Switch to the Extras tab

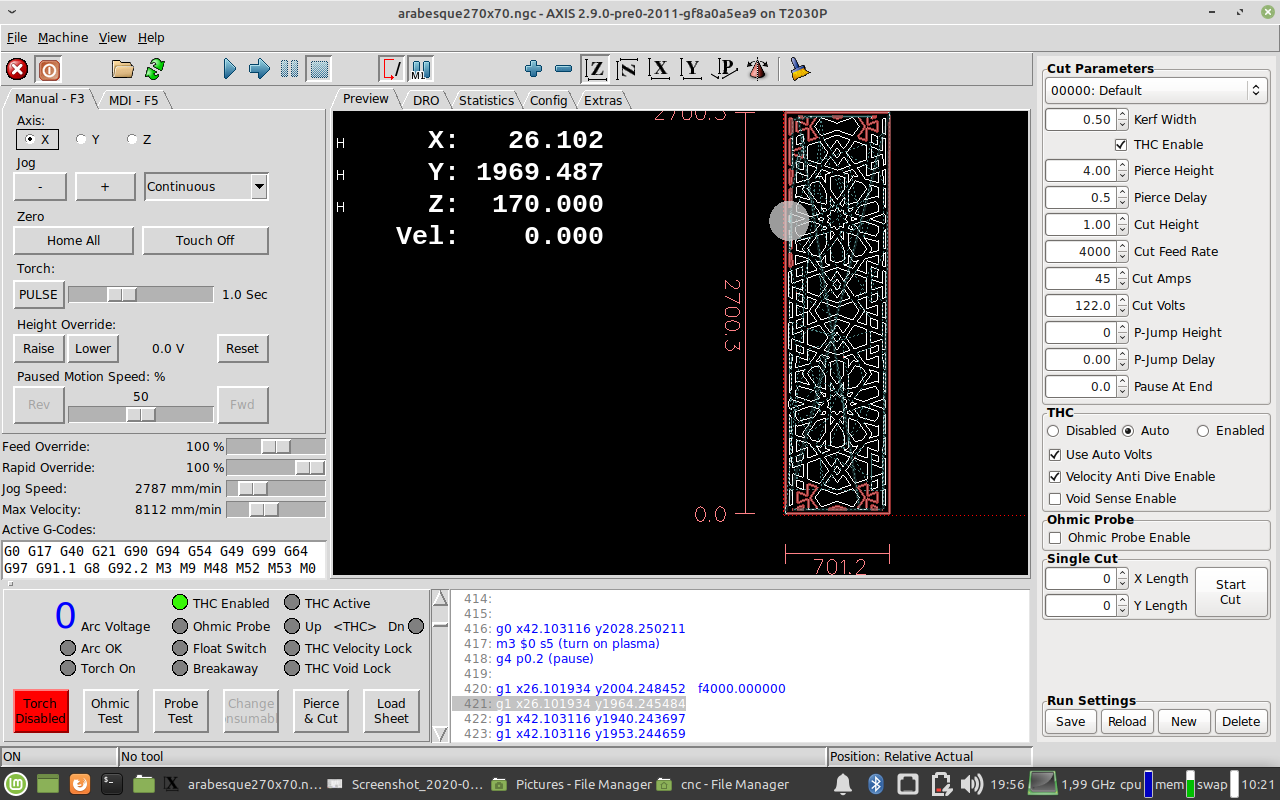click(x=603, y=100)
